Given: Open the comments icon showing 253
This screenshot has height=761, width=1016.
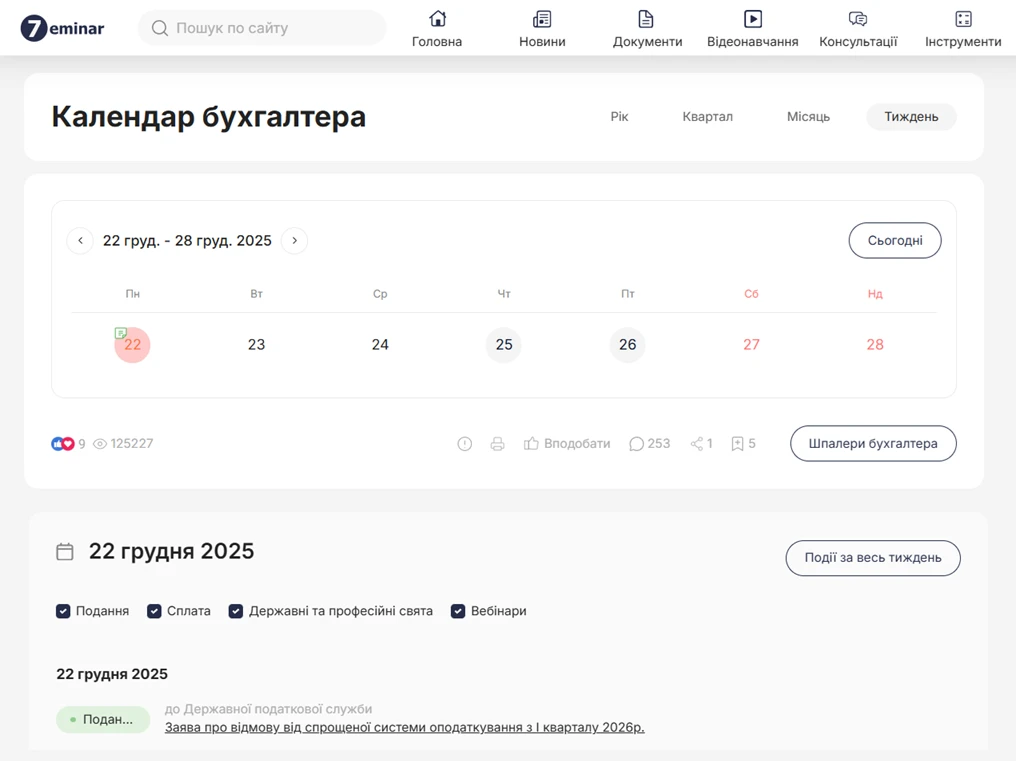Looking at the screenshot, I should pos(637,443).
